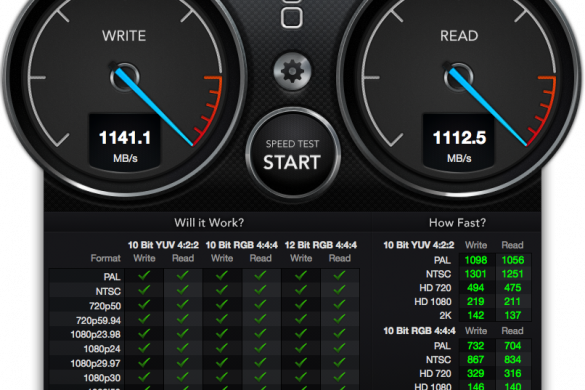Click the 1251 read value for NTSC
This screenshot has height=390, width=585.
[x=512, y=274]
